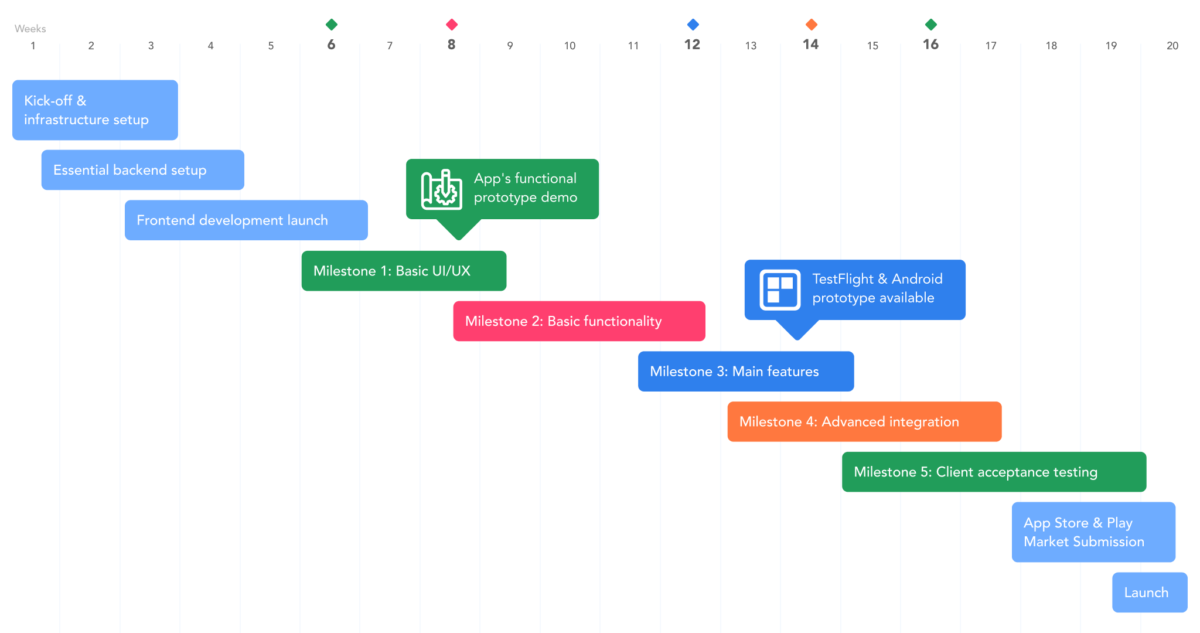The image size is (1200, 633).
Task: Click the Launch button
Action: point(1149,592)
